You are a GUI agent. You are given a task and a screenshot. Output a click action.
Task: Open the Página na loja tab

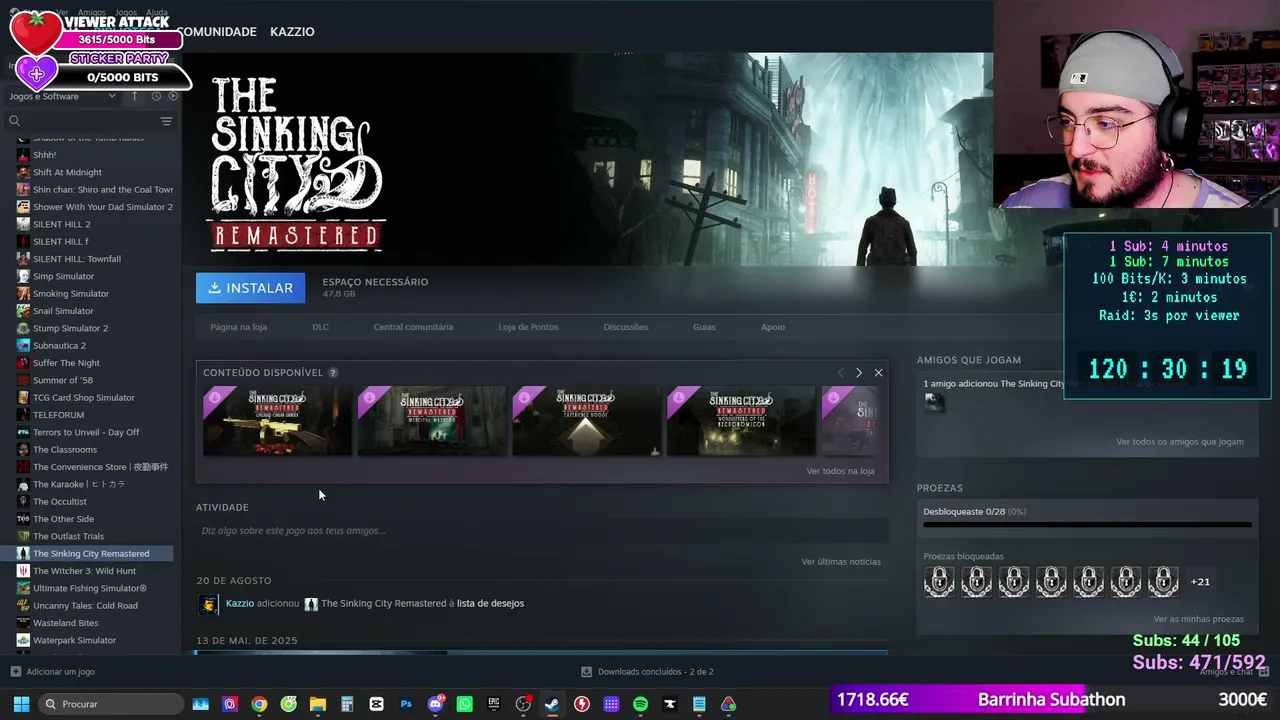(x=238, y=327)
